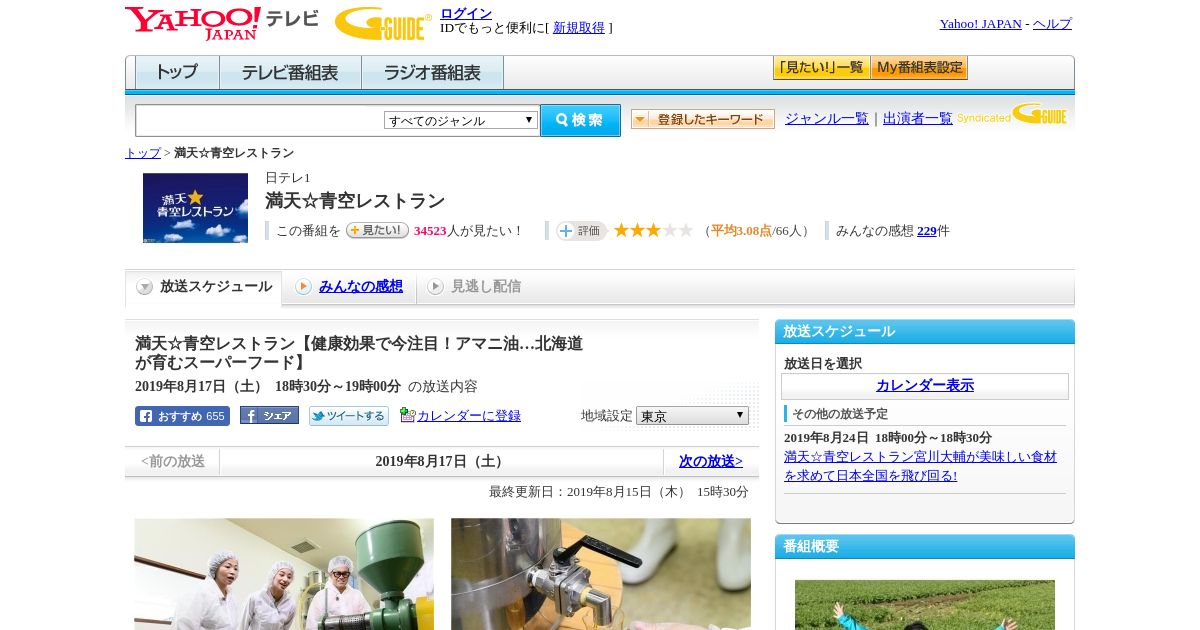Click the star rating display
1200x630 pixels.
click(x=653, y=230)
